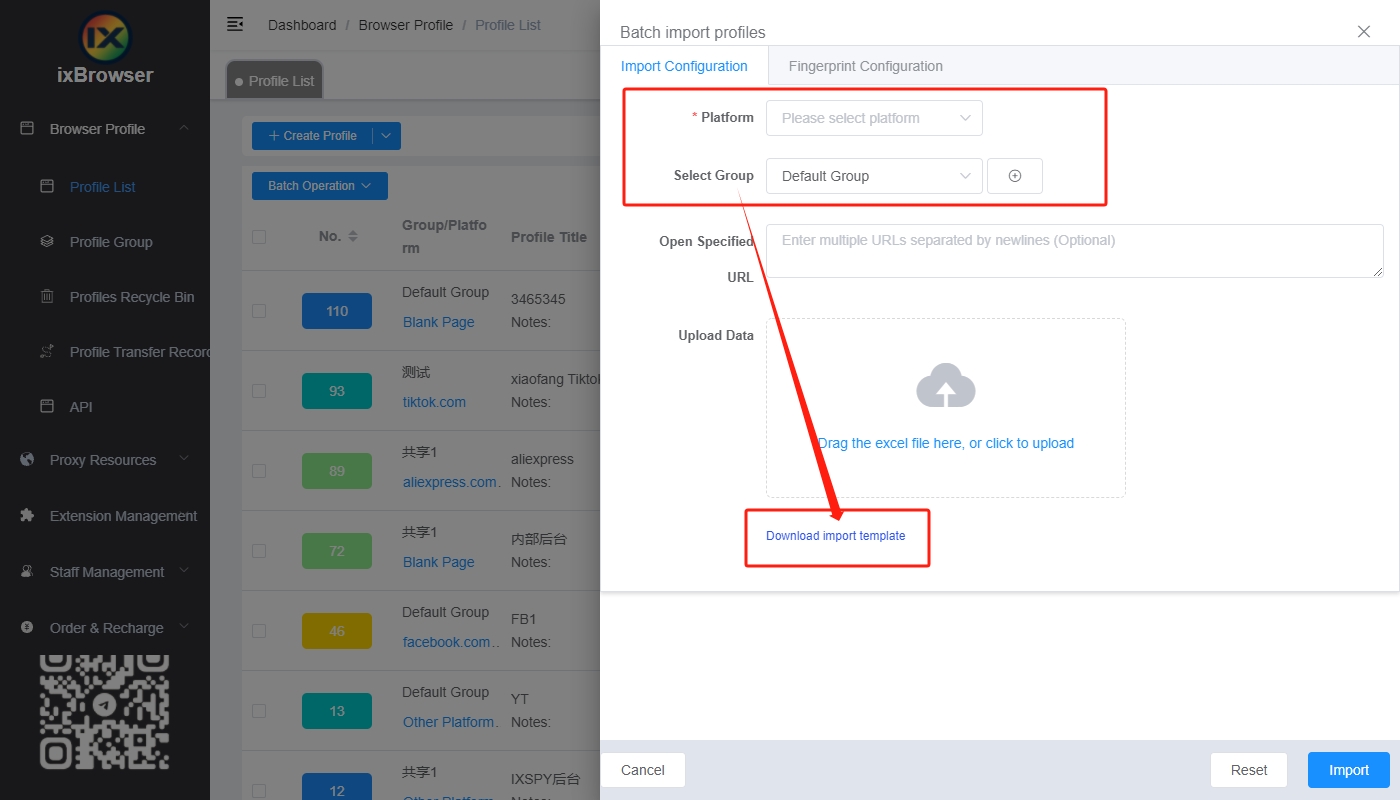Open Extension Management menu item

point(124,516)
